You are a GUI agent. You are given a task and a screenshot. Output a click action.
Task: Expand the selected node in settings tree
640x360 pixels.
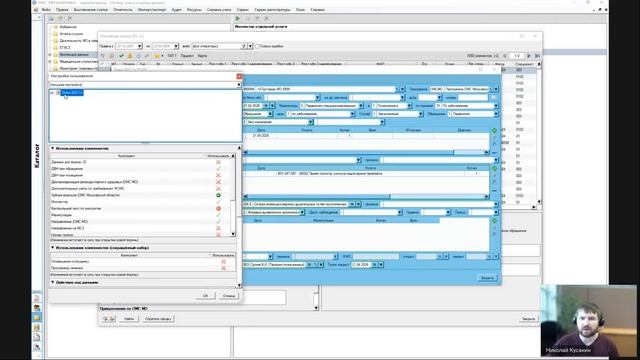point(52,93)
